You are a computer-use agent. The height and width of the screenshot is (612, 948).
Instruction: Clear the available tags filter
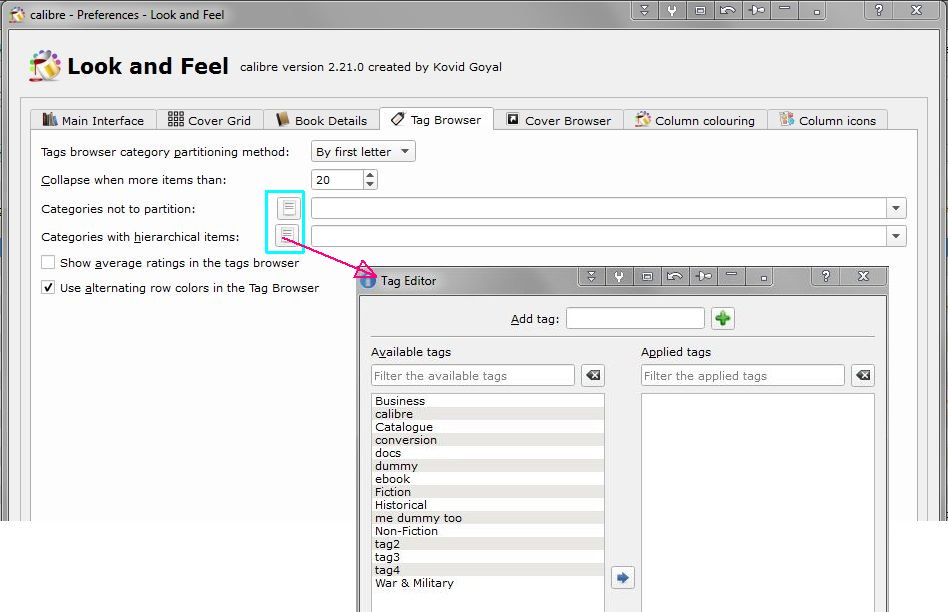click(593, 376)
